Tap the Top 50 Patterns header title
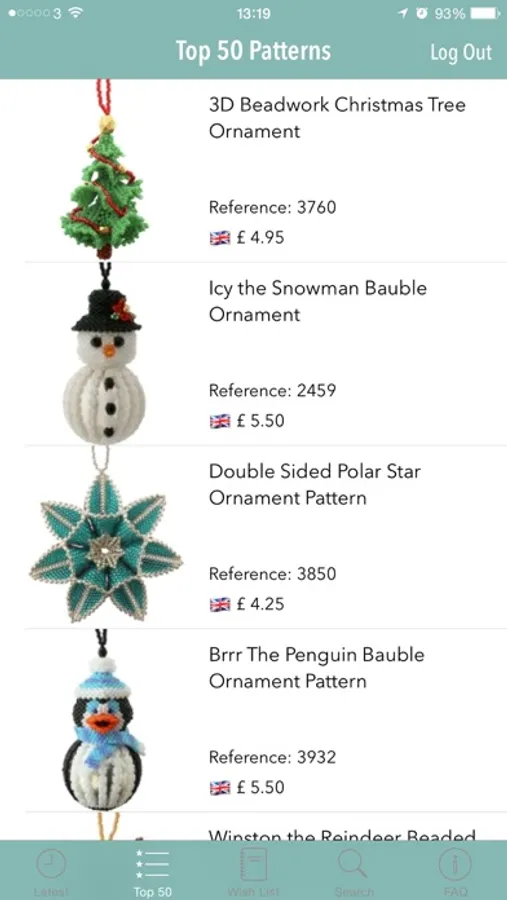 click(x=253, y=51)
